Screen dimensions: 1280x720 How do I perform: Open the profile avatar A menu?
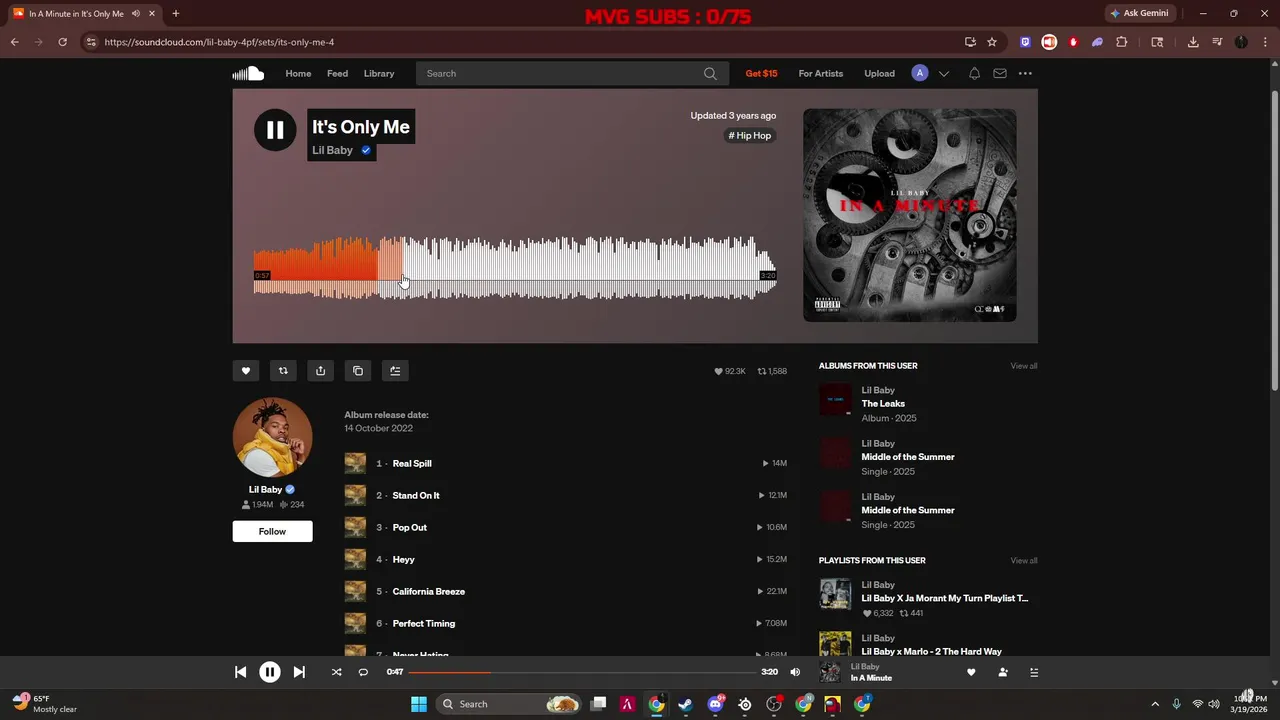(x=920, y=73)
